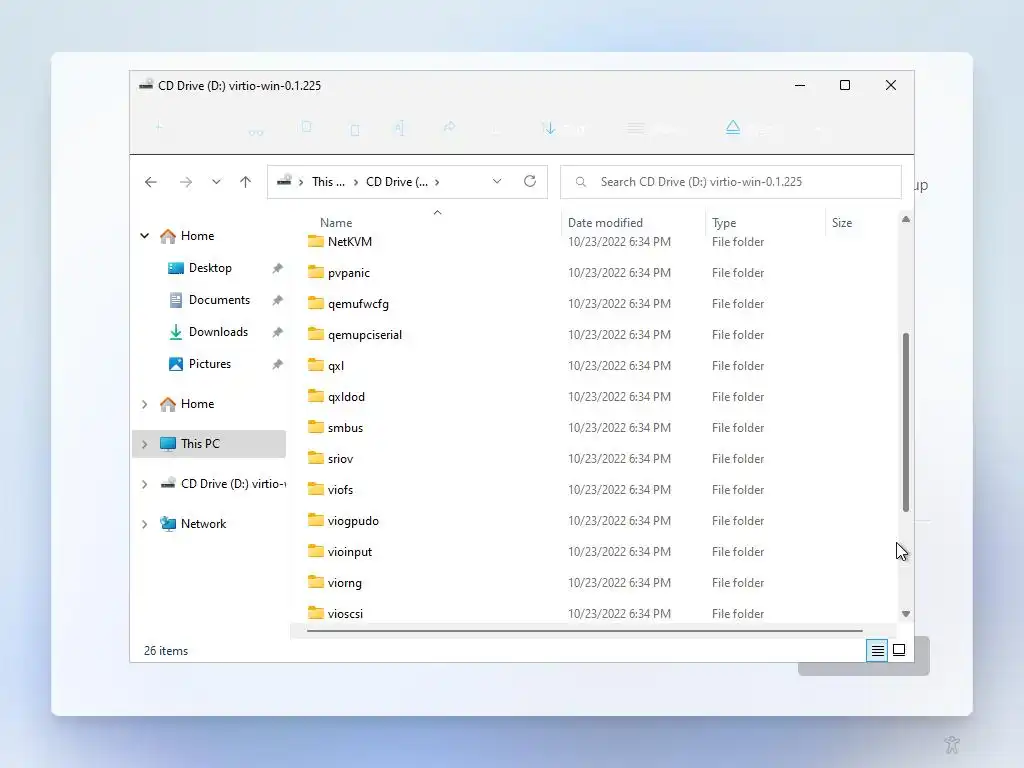Click the Eject toolbar icon
This screenshot has height=768, width=1024.
point(733,127)
